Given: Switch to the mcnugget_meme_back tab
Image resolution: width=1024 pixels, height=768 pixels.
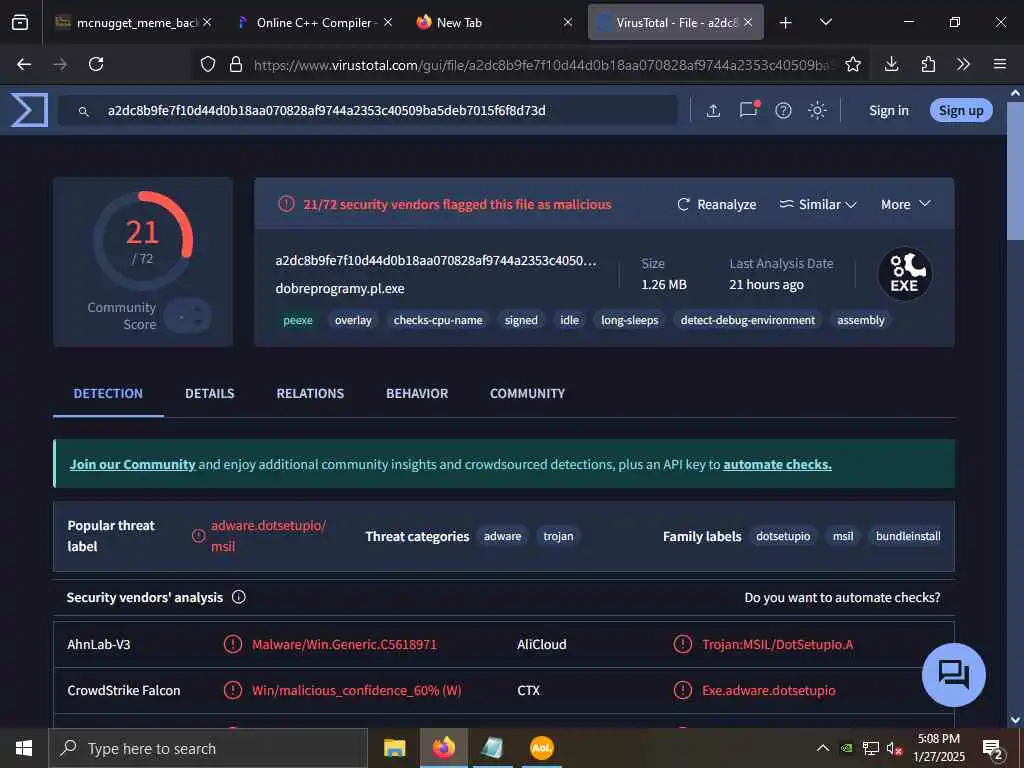Looking at the screenshot, I should click(x=133, y=23).
